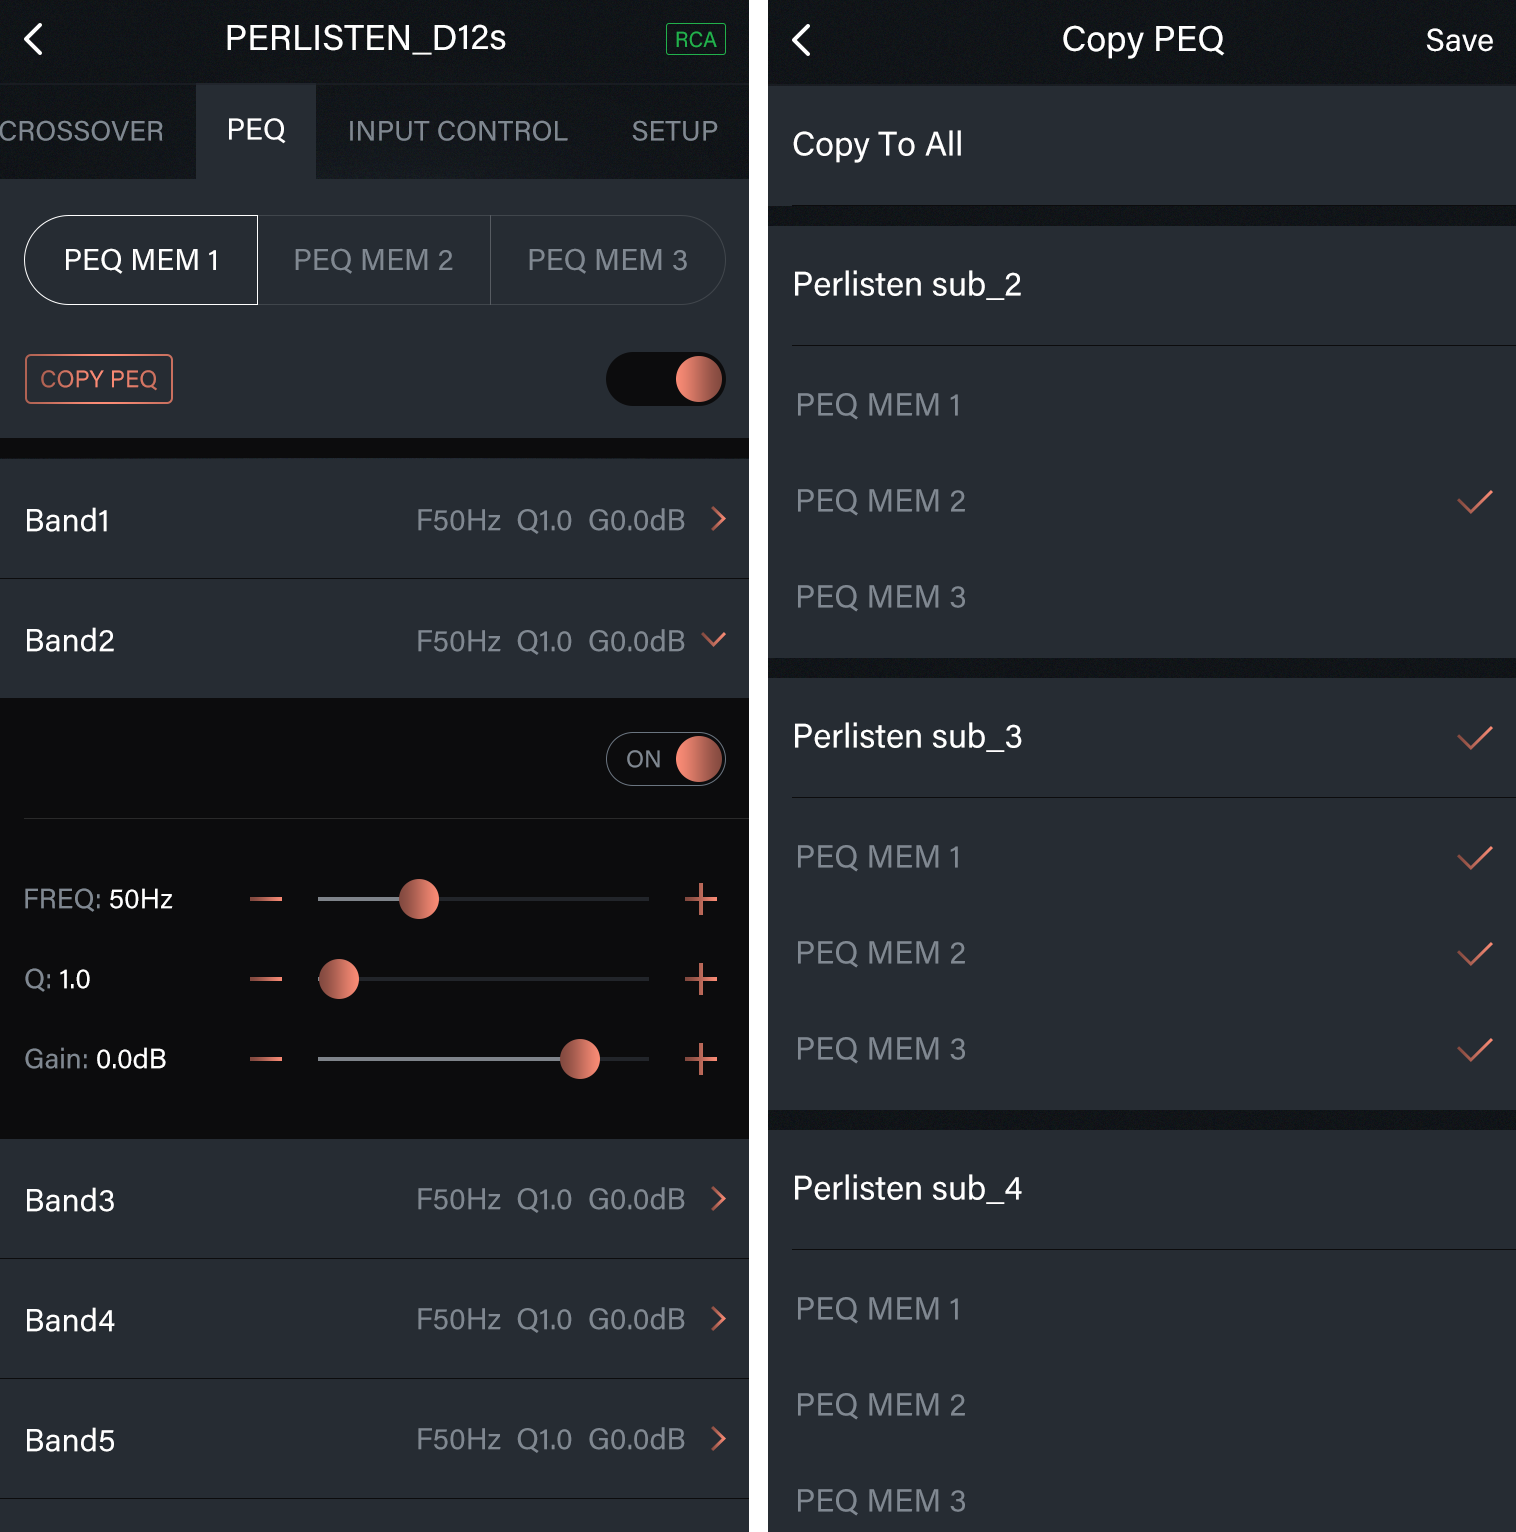This screenshot has width=1516, height=1532.
Task: Tap the green RCA input badge
Action: pyautogui.click(x=695, y=40)
